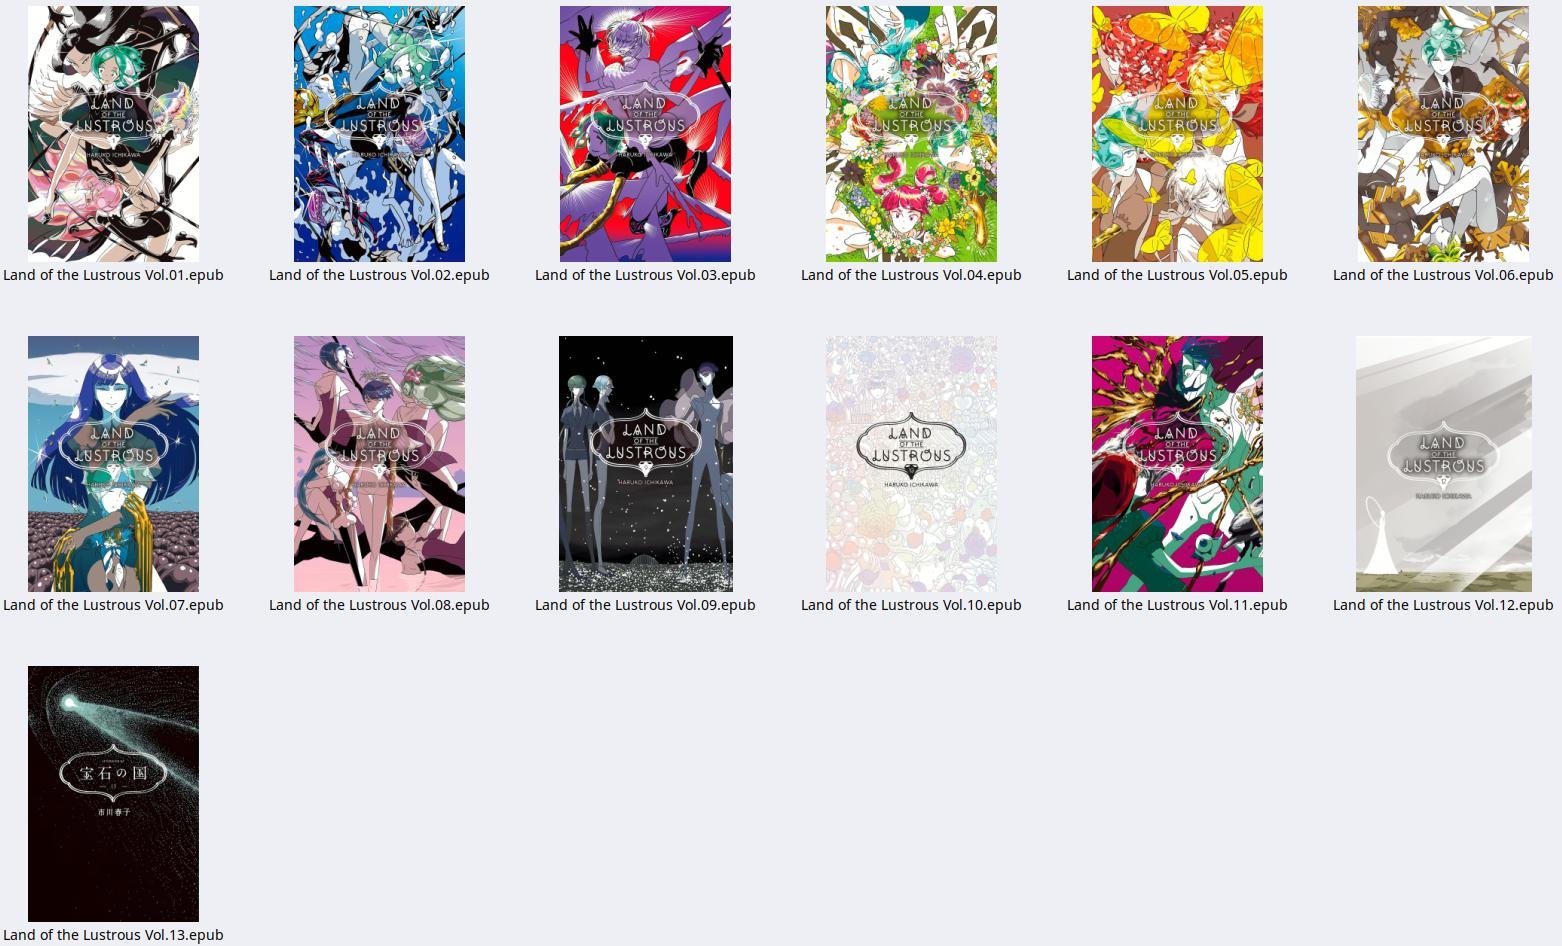
Task: Select the label Land of the Lustrous Vol.05.epub
Action: coord(1177,275)
